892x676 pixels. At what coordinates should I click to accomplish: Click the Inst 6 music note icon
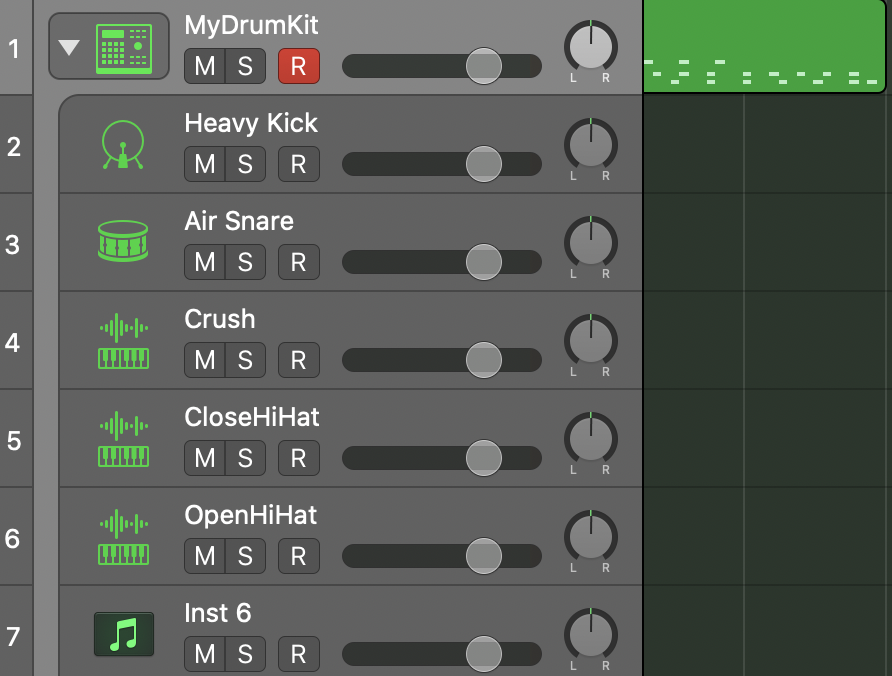point(123,634)
